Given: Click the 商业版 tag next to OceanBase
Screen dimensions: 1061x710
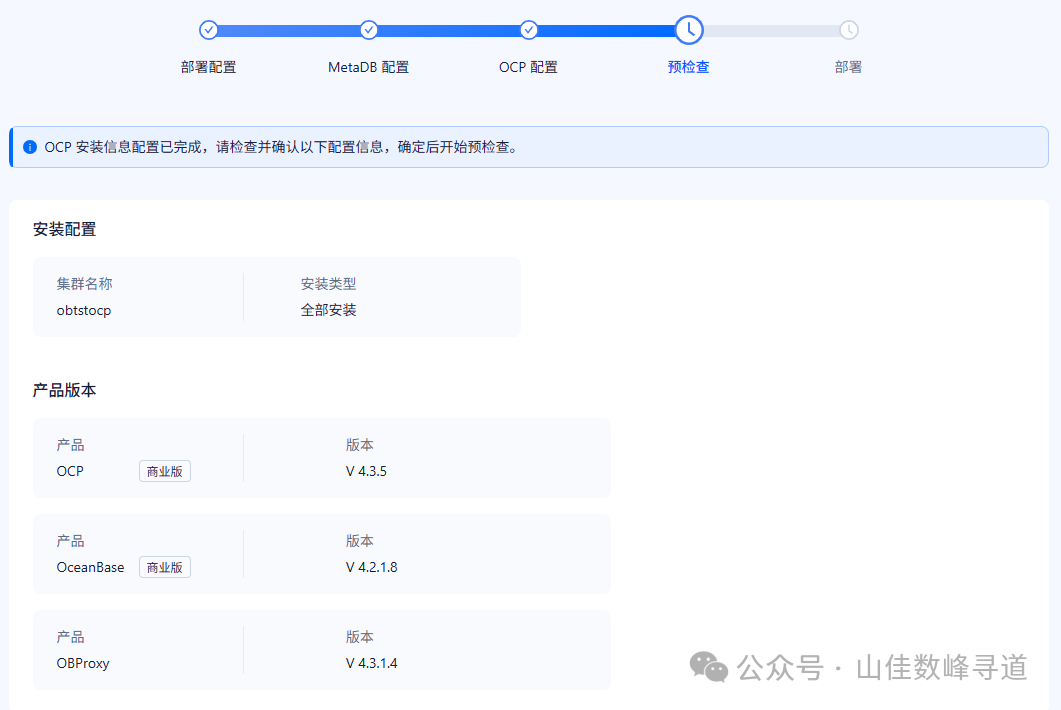Looking at the screenshot, I should 164,567.
